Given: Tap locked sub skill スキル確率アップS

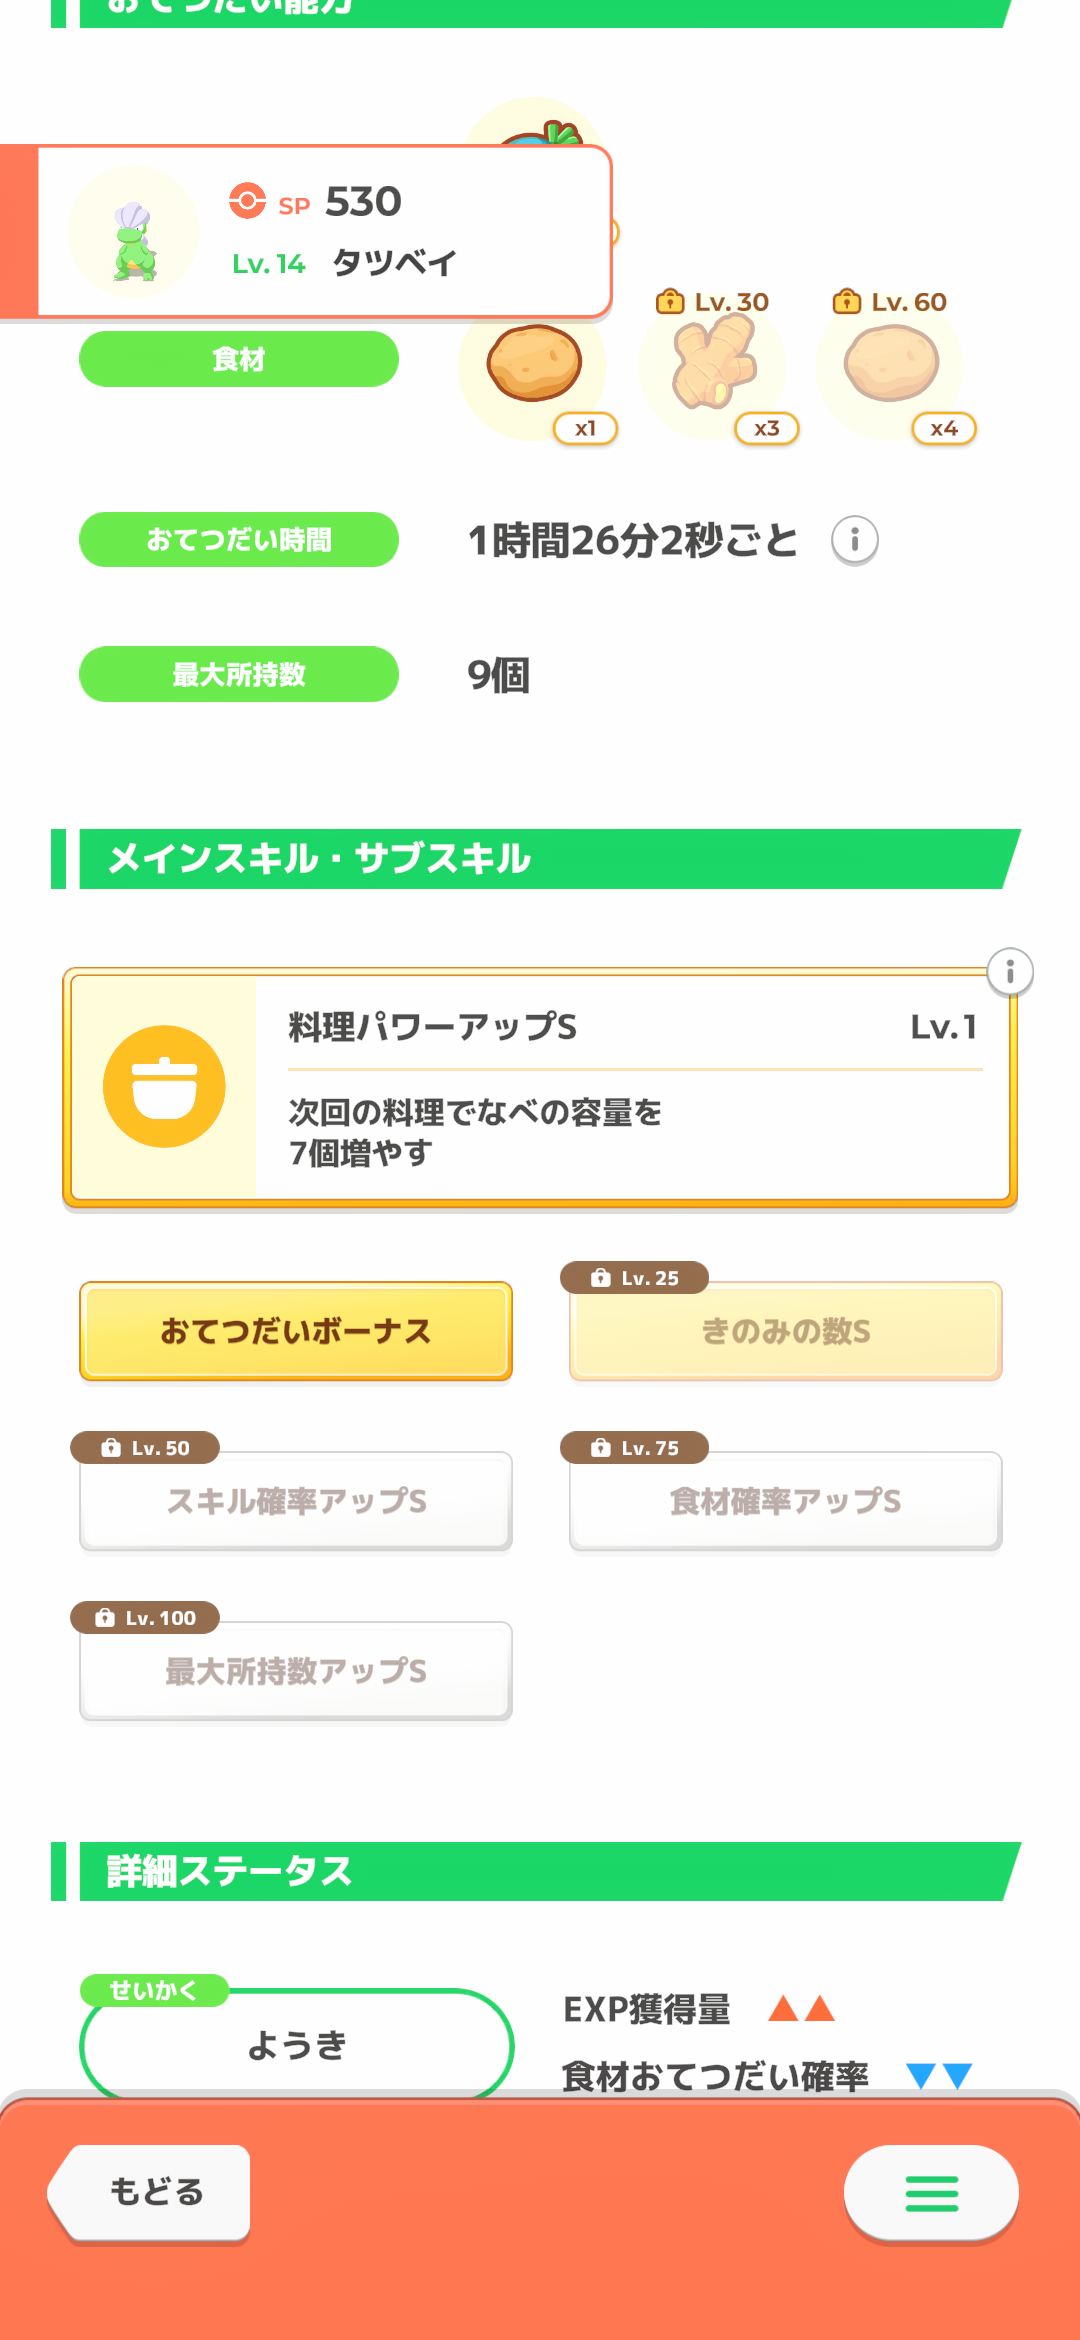Looking at the screenshot, I should point(296,1501).
